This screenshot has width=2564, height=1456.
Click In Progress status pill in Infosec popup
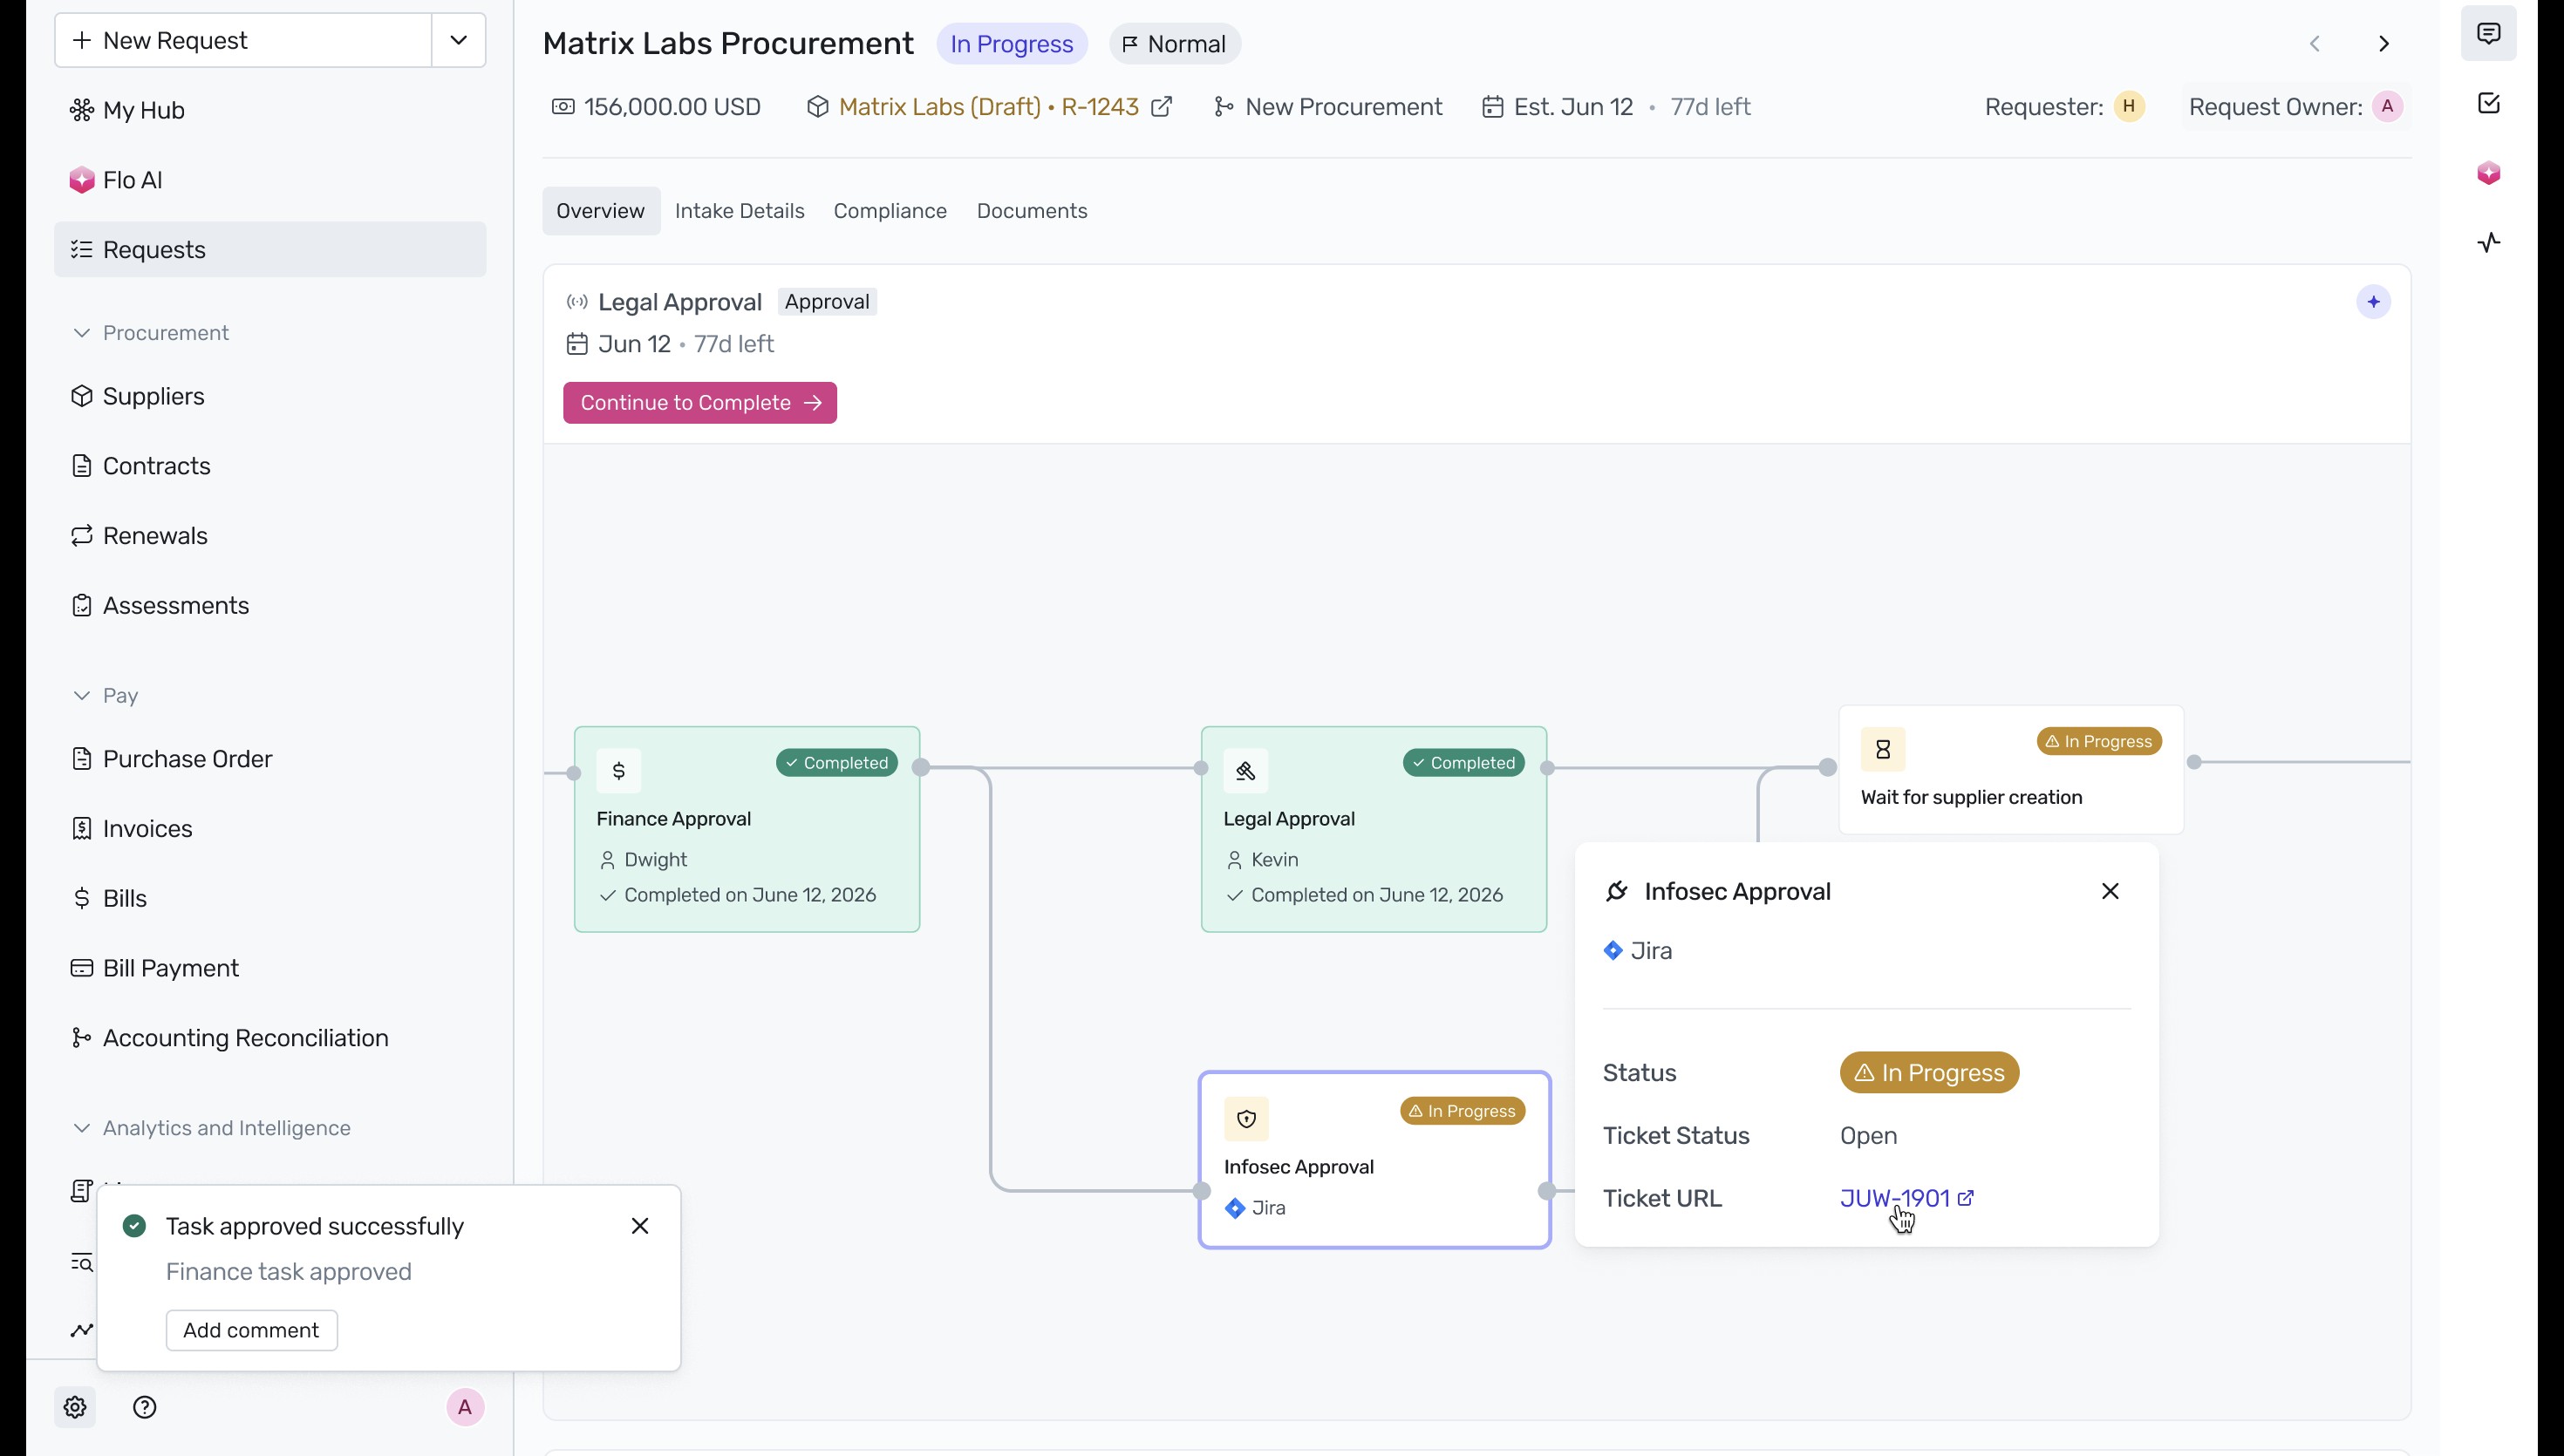(x=1929, y=1073)
